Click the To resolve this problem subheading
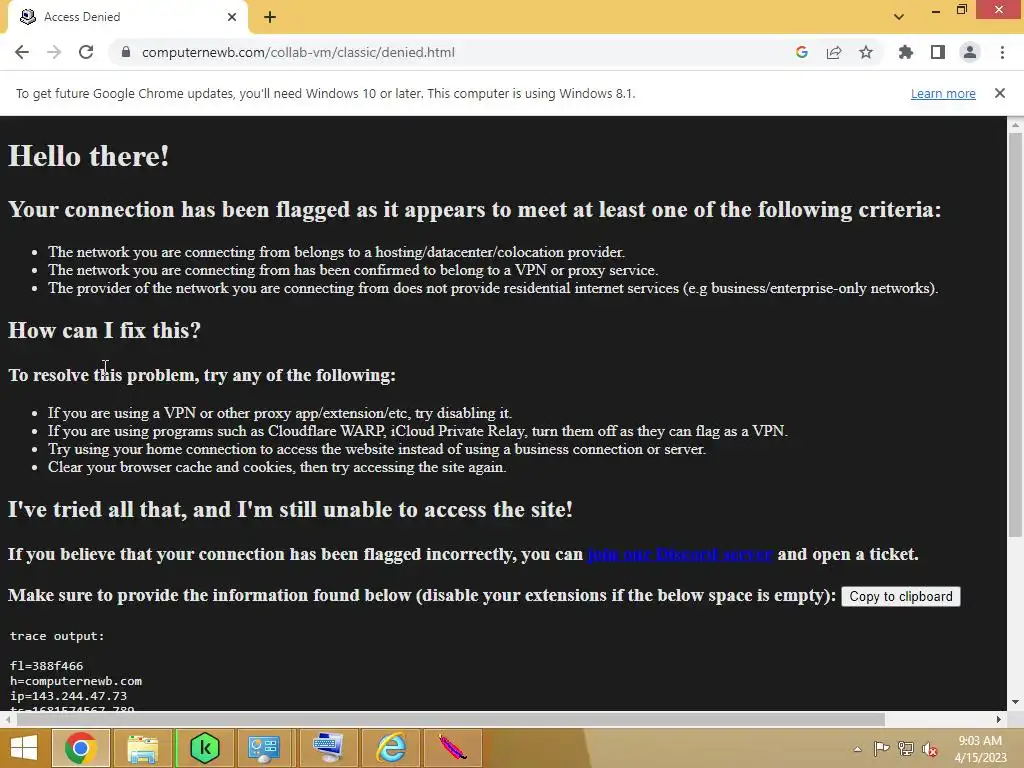The image size is (1024, 768). click(202, 375)
